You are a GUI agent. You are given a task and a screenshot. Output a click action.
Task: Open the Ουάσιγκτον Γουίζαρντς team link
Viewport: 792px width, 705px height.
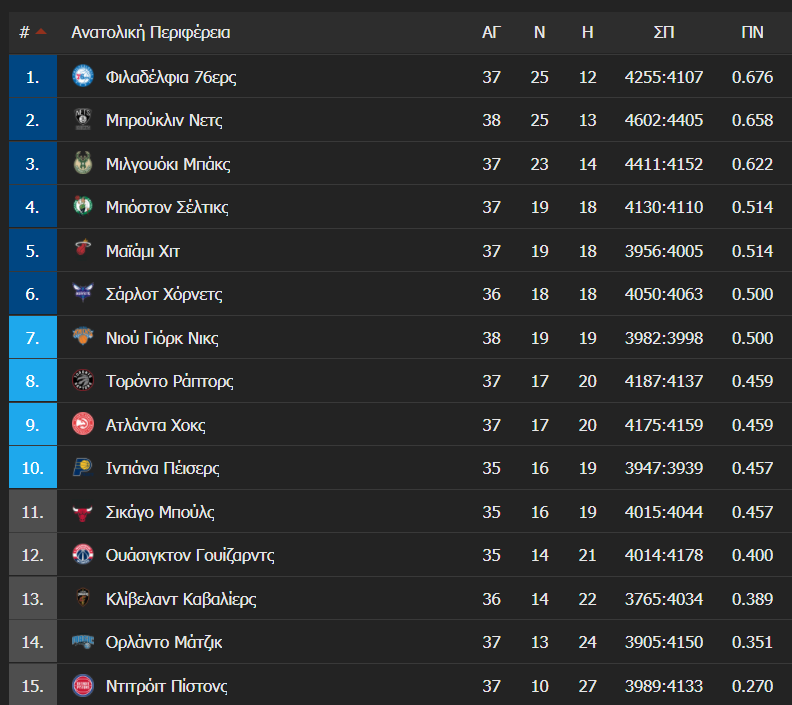190,555
